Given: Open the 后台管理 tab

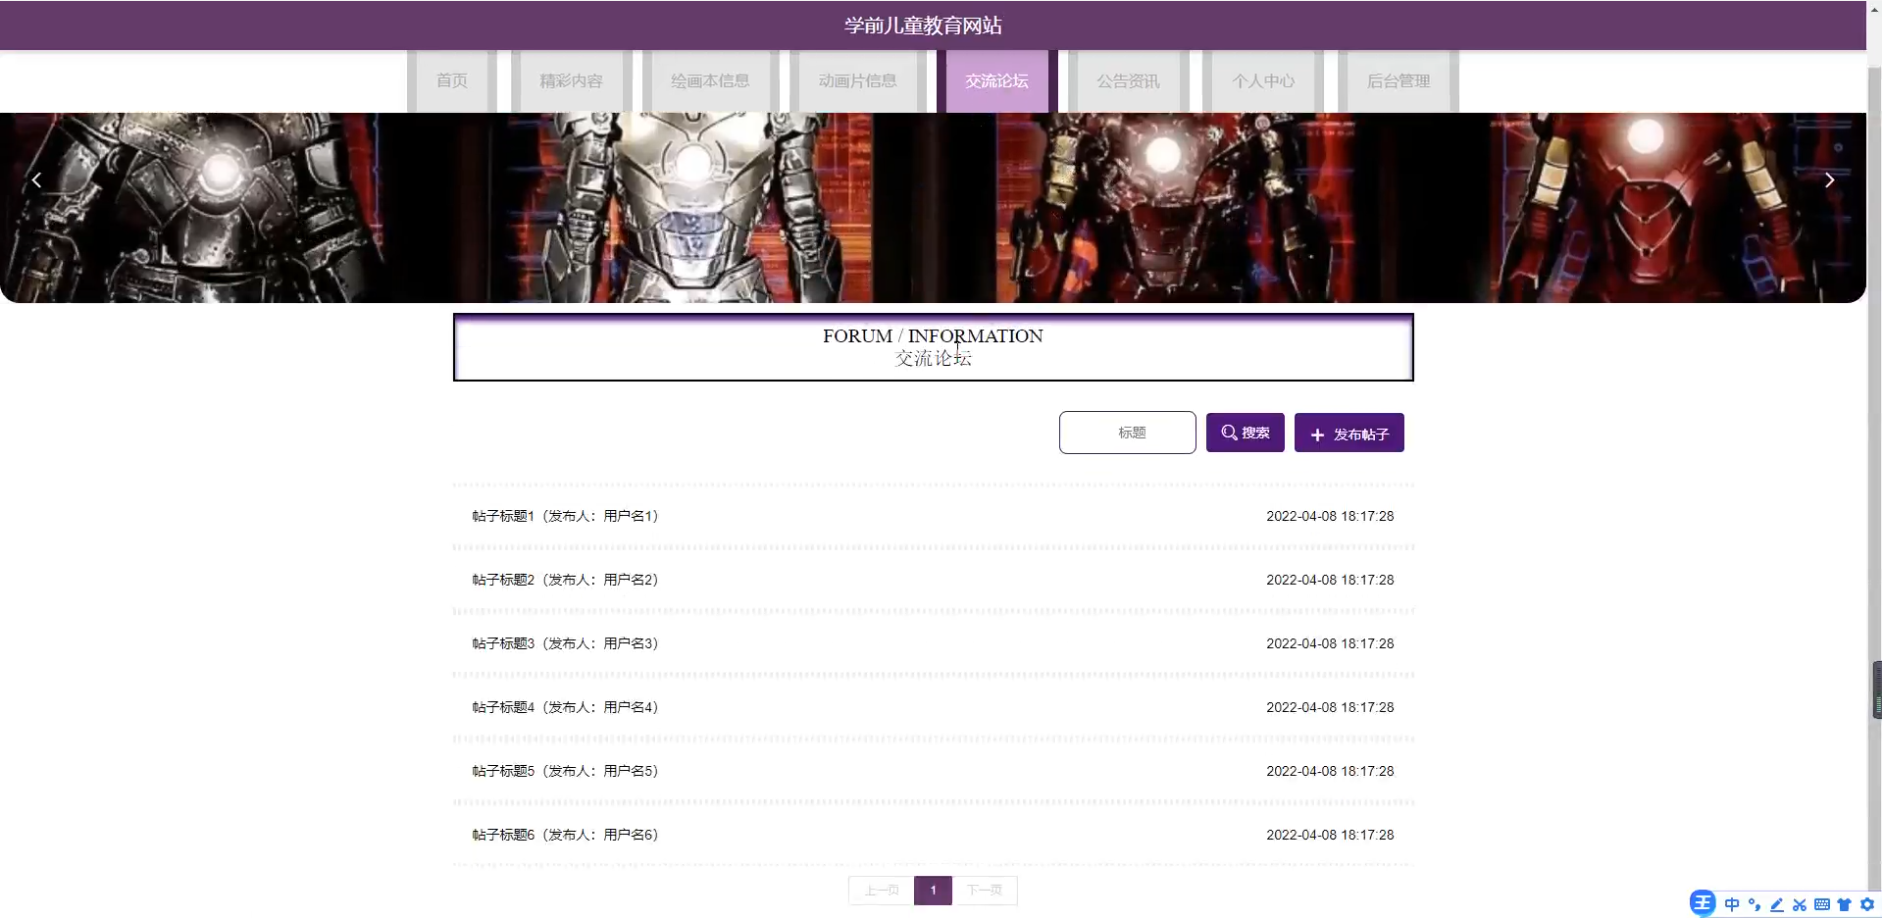Looking at the screenshot, I should click(1398, 81).
